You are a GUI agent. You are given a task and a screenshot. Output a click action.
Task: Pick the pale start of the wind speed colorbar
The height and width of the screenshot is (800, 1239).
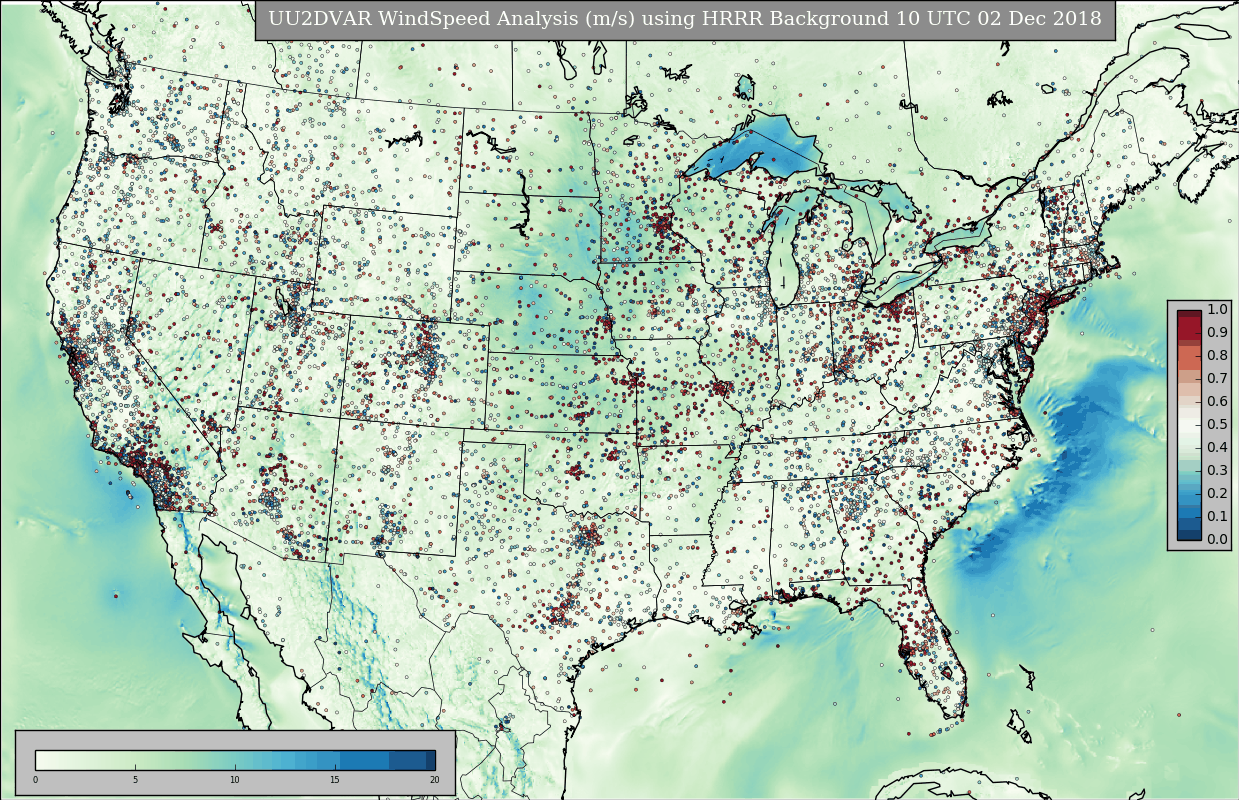pyautogui.click(x=40, y=760)
